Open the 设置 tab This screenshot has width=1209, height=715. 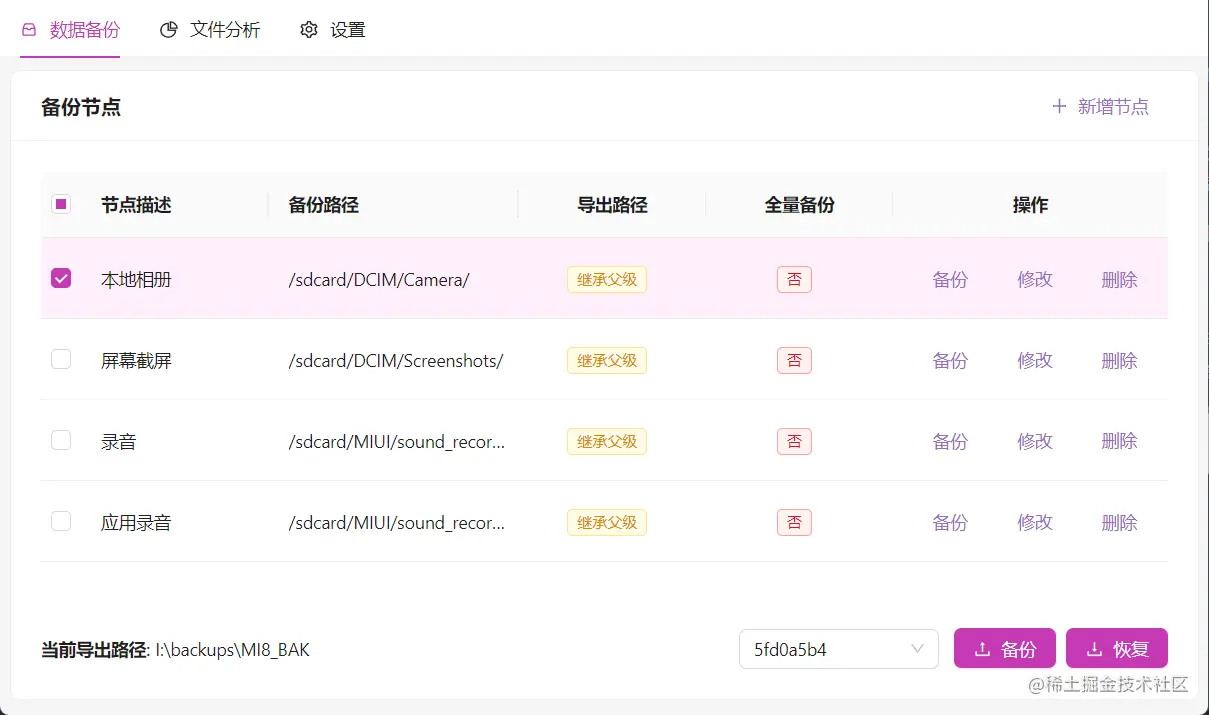333,30
